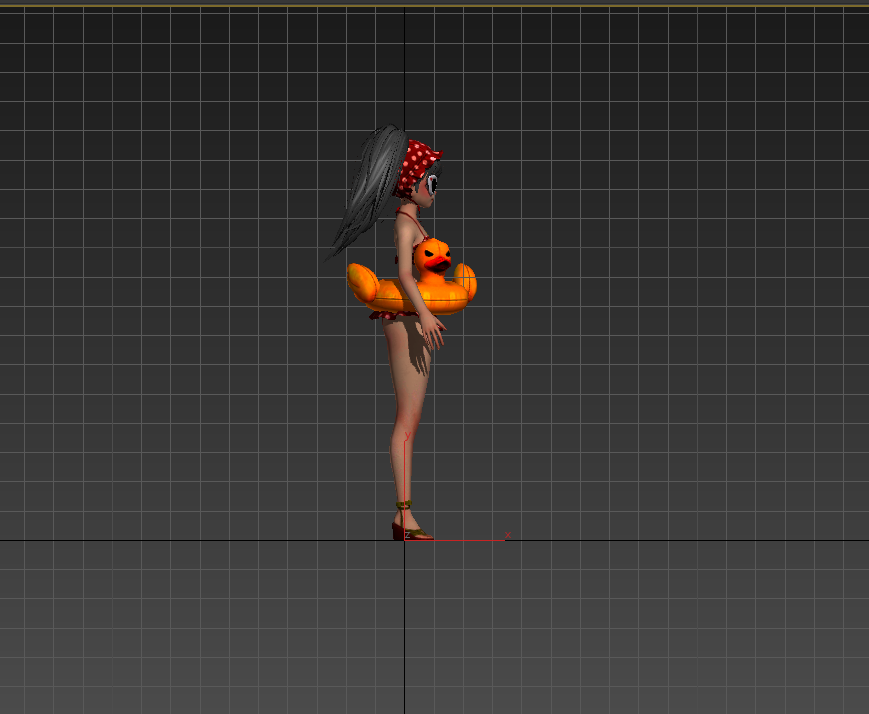Select the red ruffled bikini bottom

(x=385, y=315)
